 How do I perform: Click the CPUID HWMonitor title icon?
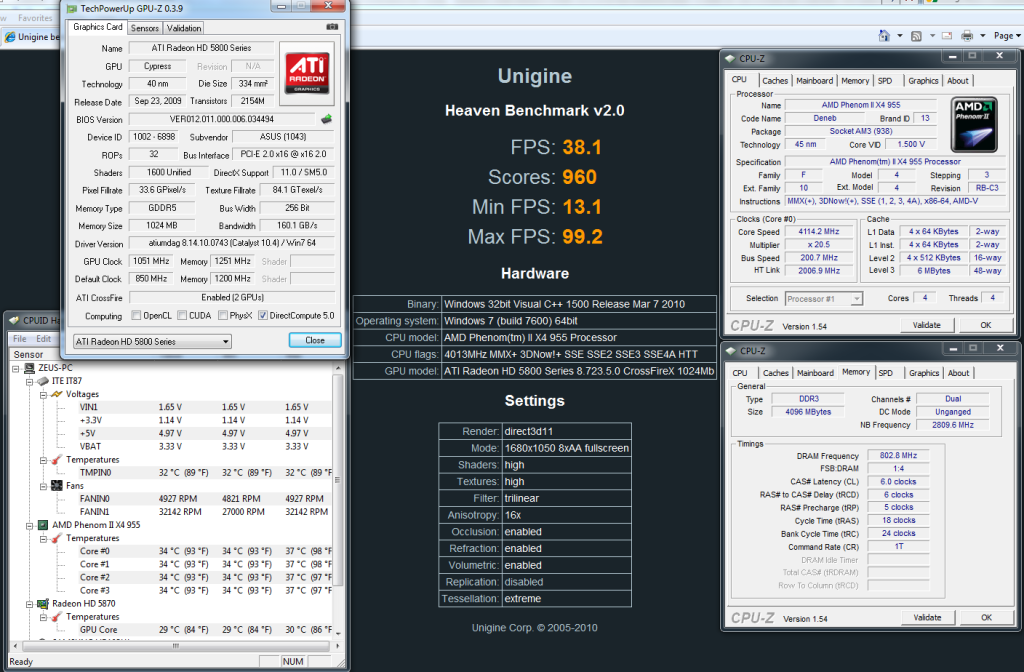click(x=14, y=320)
